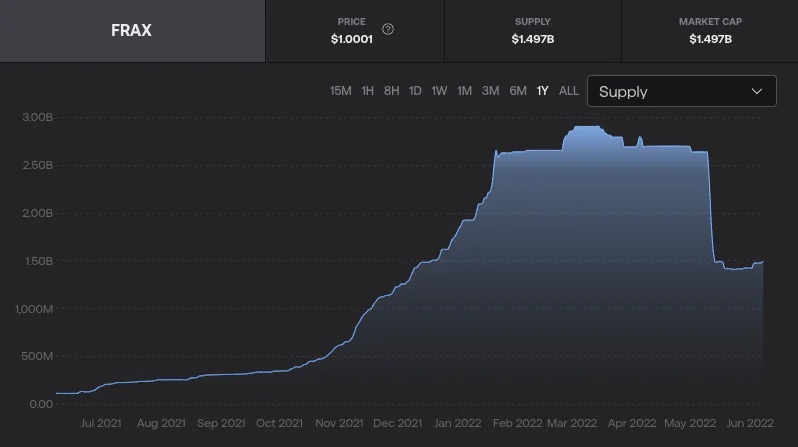Click the SUPPLY $1.497B panel

(532, 31)
